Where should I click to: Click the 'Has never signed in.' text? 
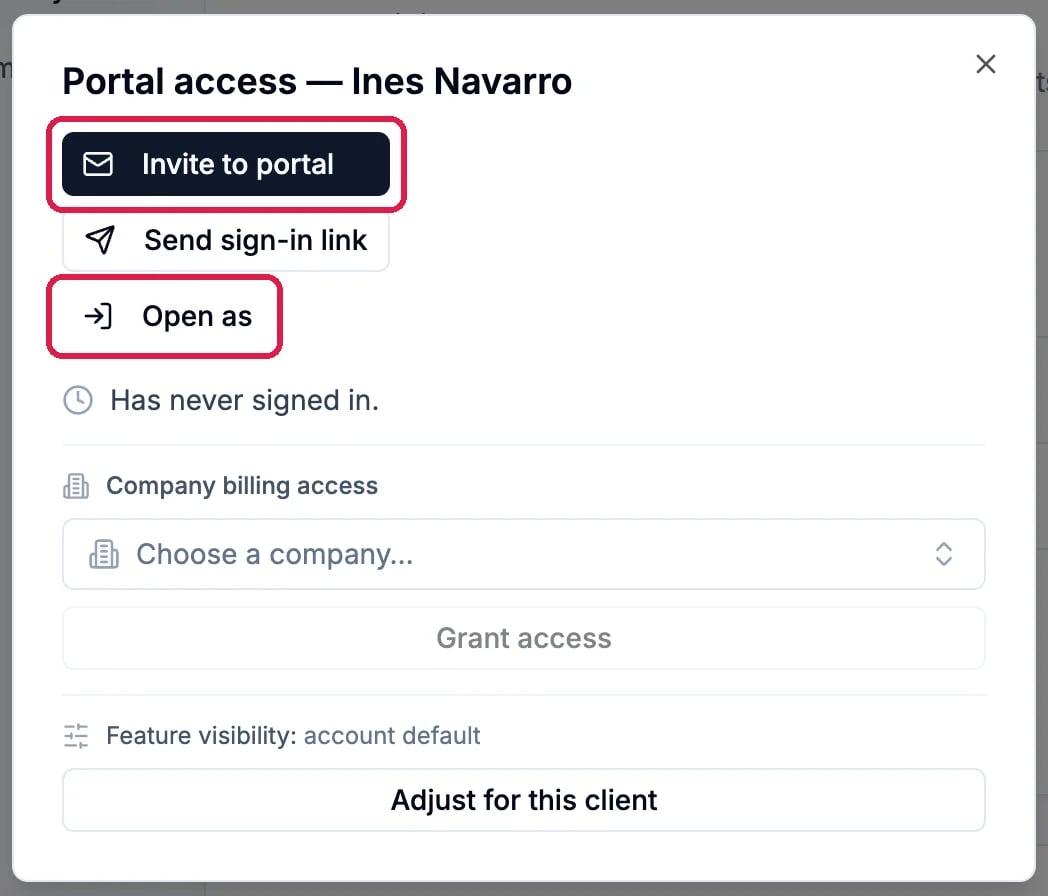[x=245, y=400]
